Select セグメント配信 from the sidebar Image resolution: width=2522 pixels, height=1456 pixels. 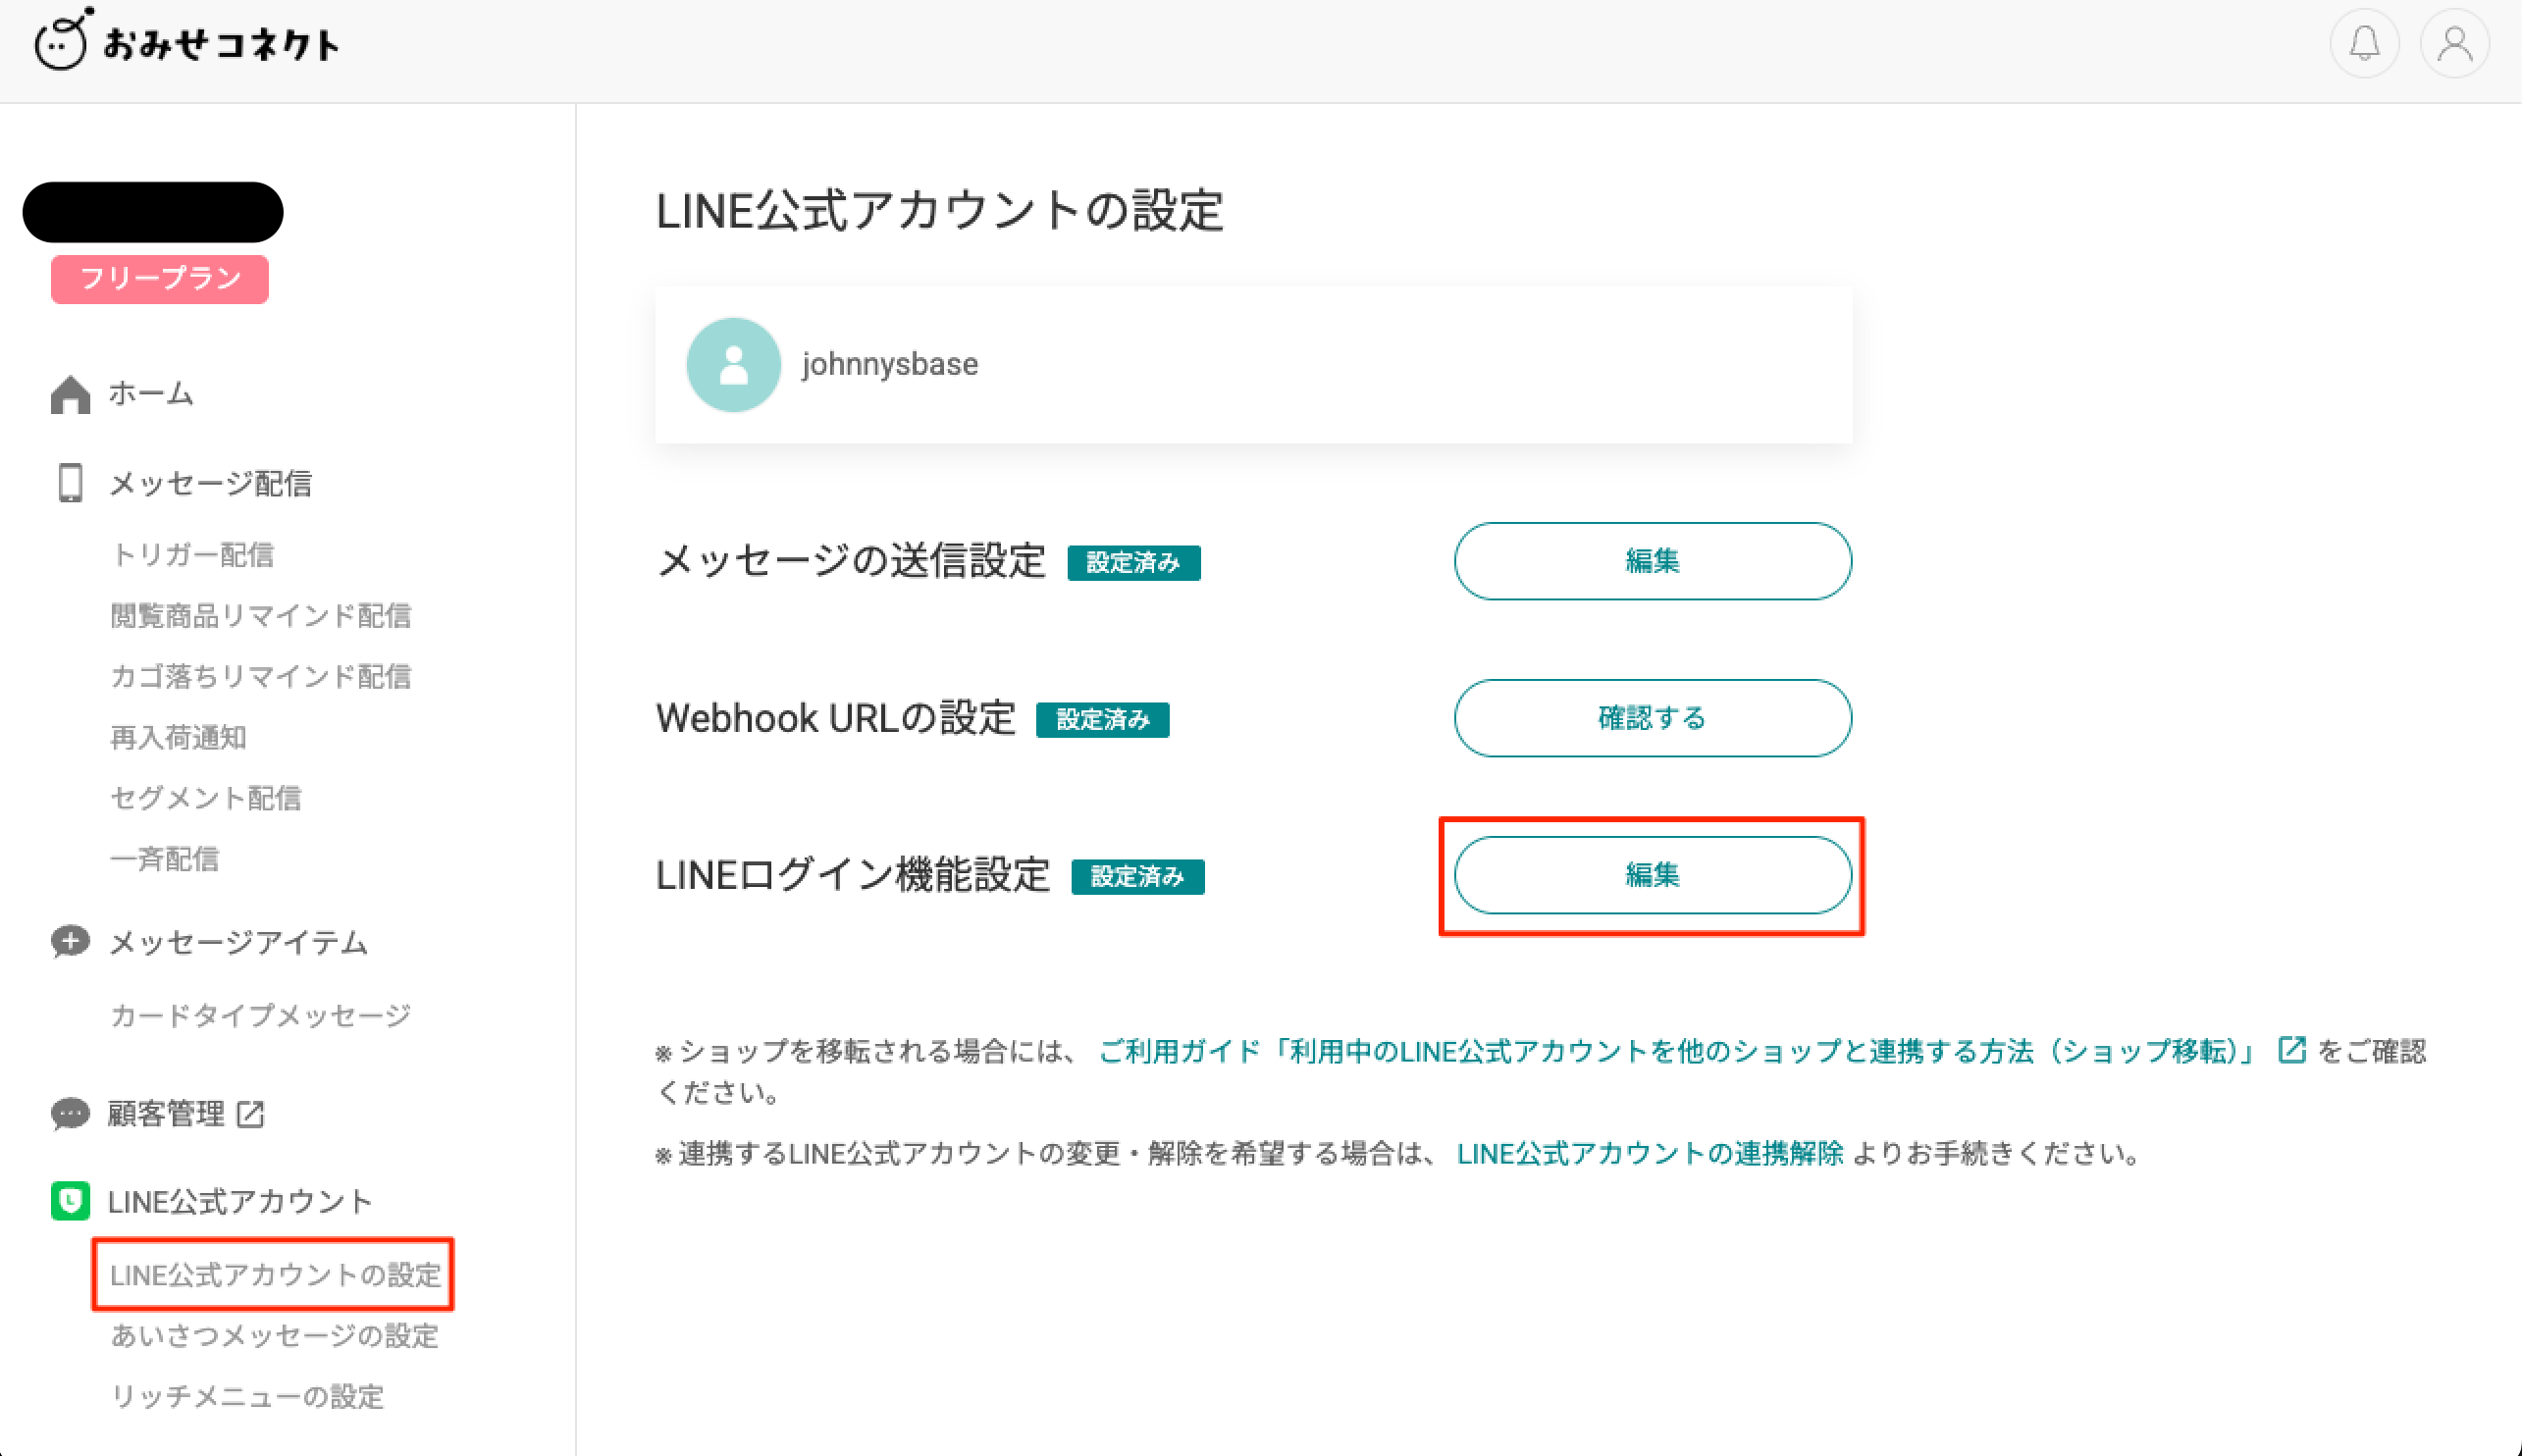pos(206,798)
